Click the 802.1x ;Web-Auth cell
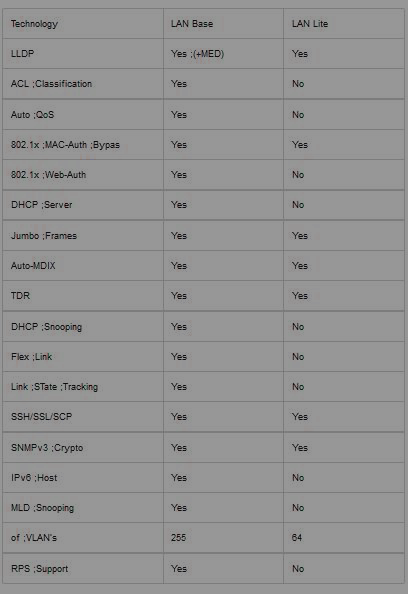Image resolution: width=408 pixels, height=594 pixels. (83, 175)
